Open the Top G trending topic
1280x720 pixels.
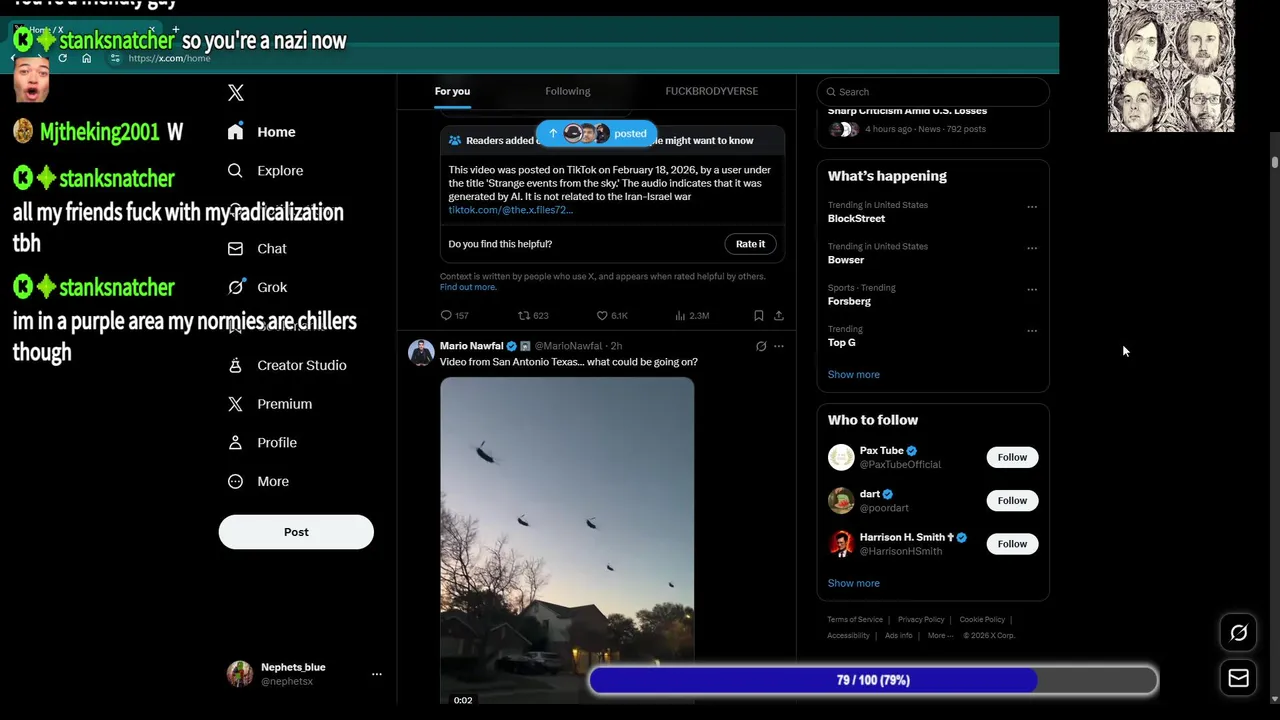point(842,342)
